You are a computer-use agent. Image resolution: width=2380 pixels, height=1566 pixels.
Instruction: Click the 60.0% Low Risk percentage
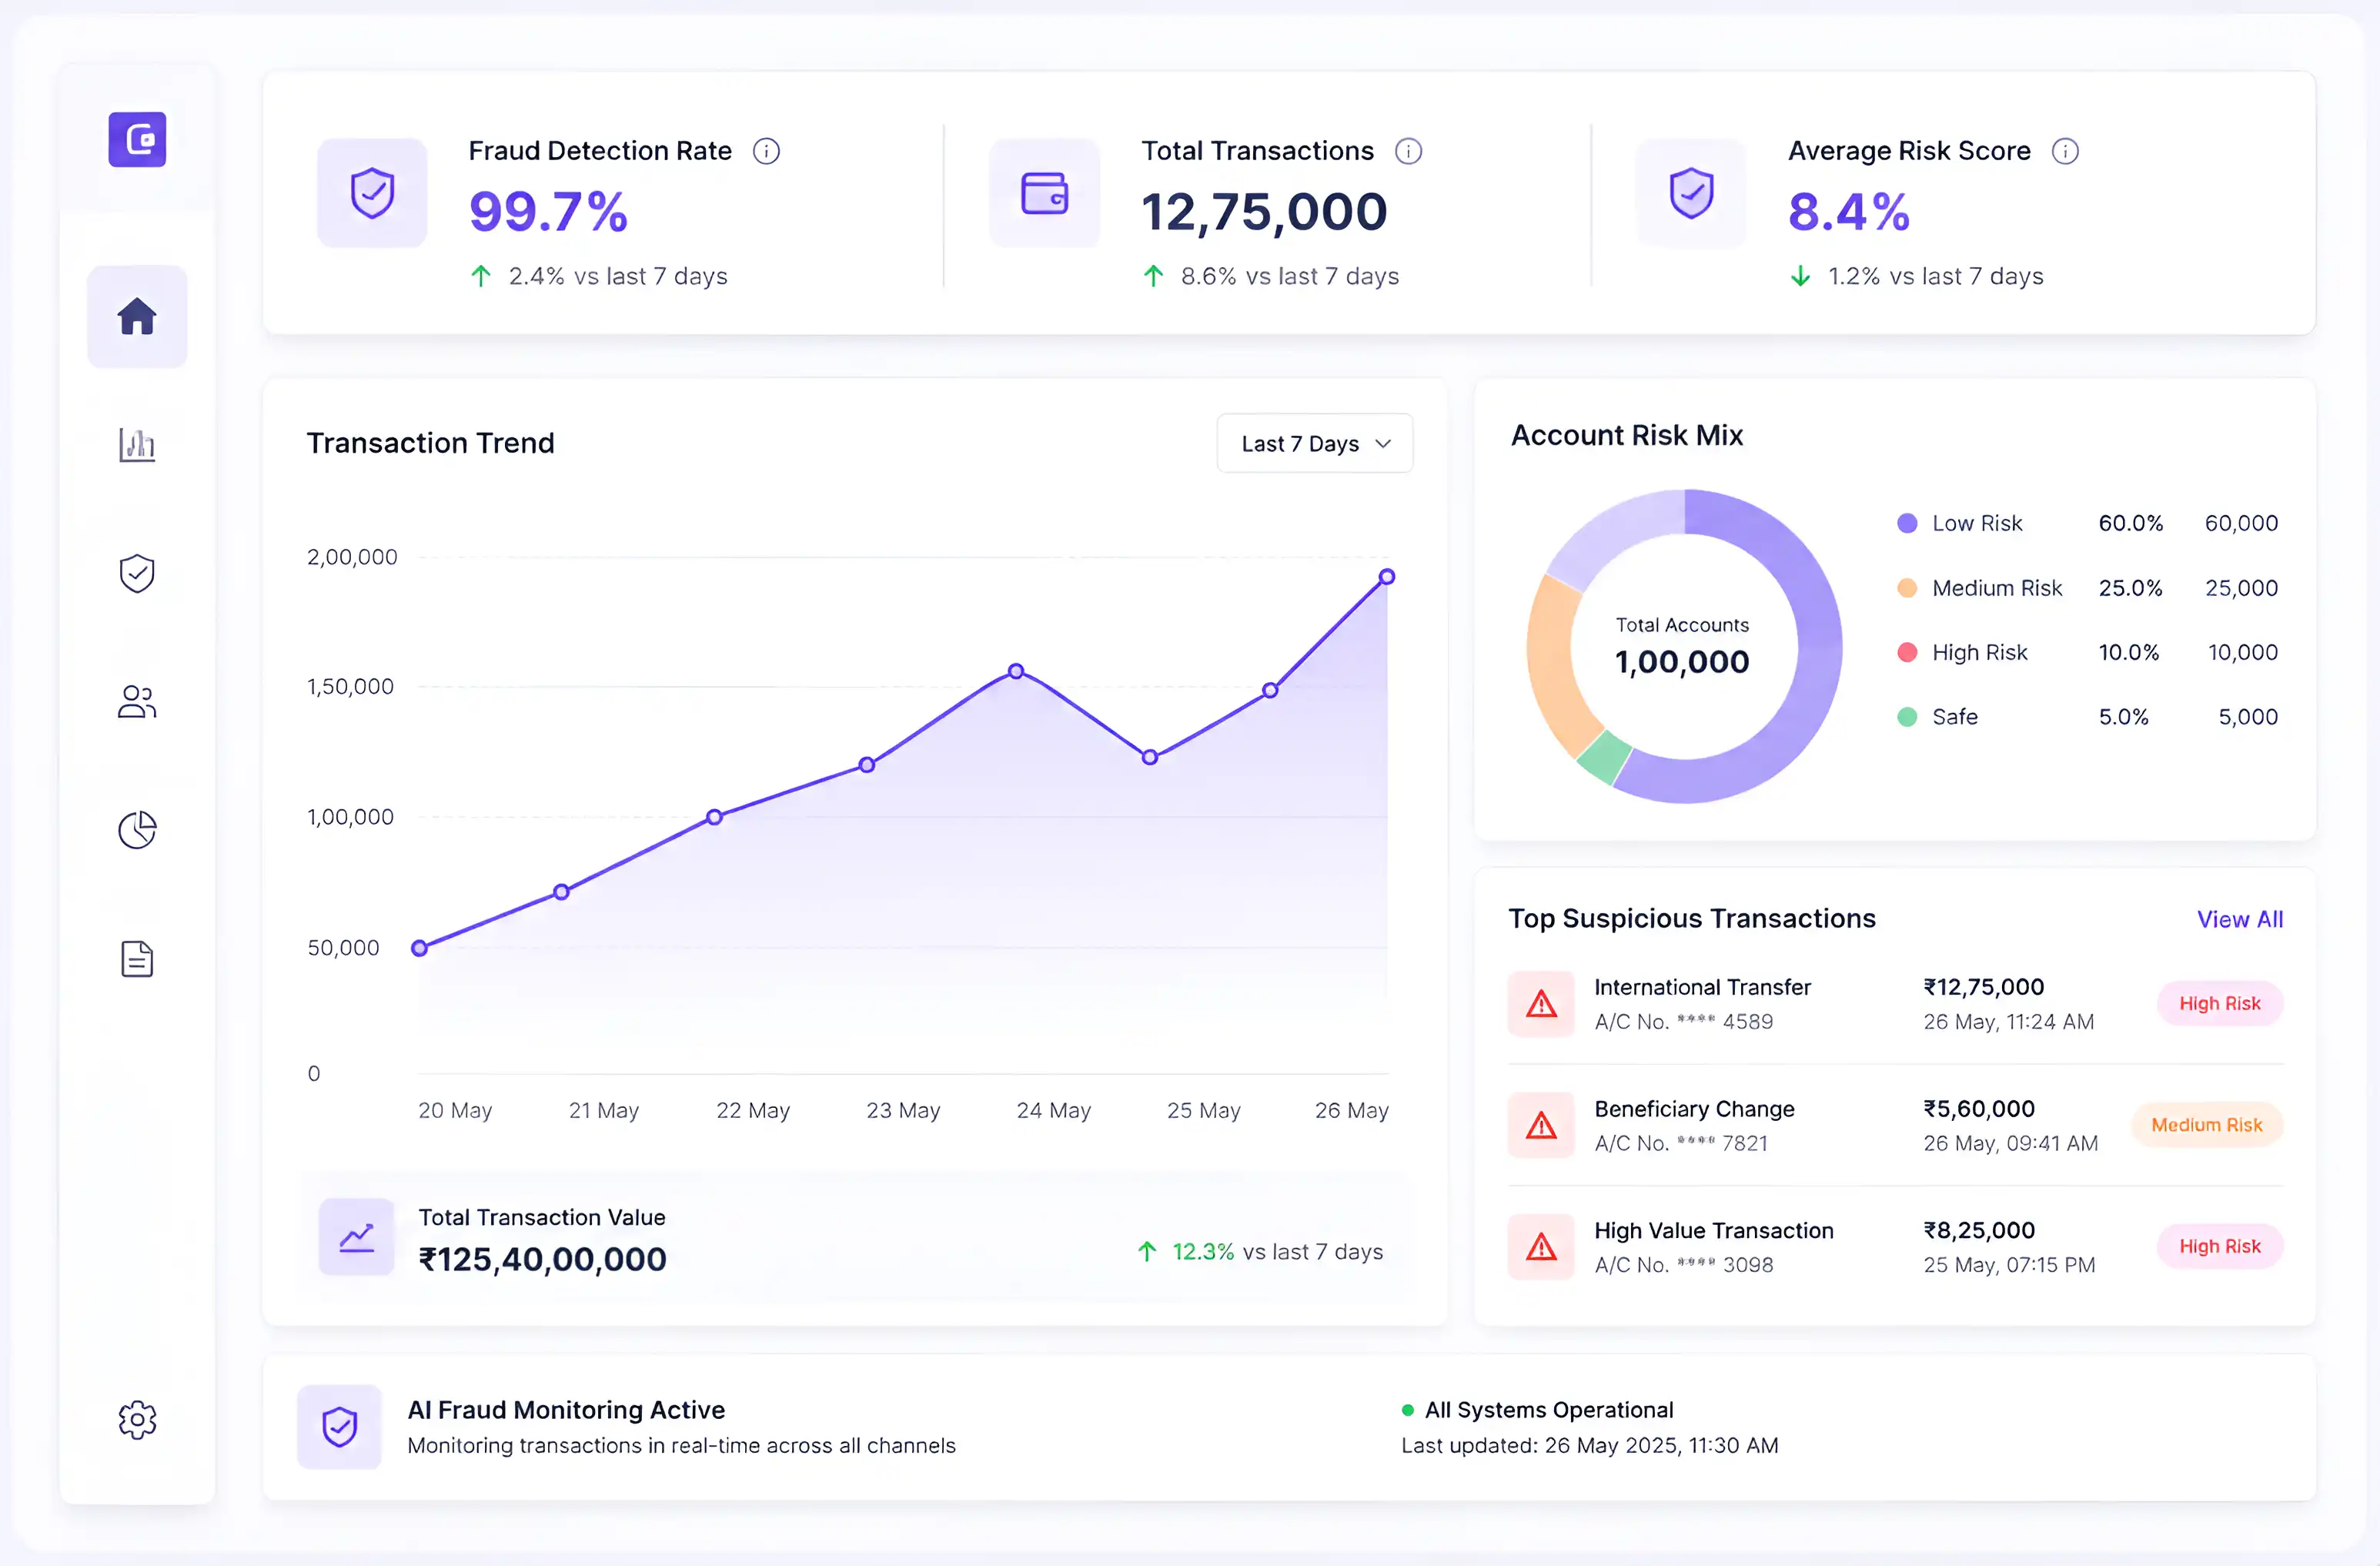point(2130,523)
